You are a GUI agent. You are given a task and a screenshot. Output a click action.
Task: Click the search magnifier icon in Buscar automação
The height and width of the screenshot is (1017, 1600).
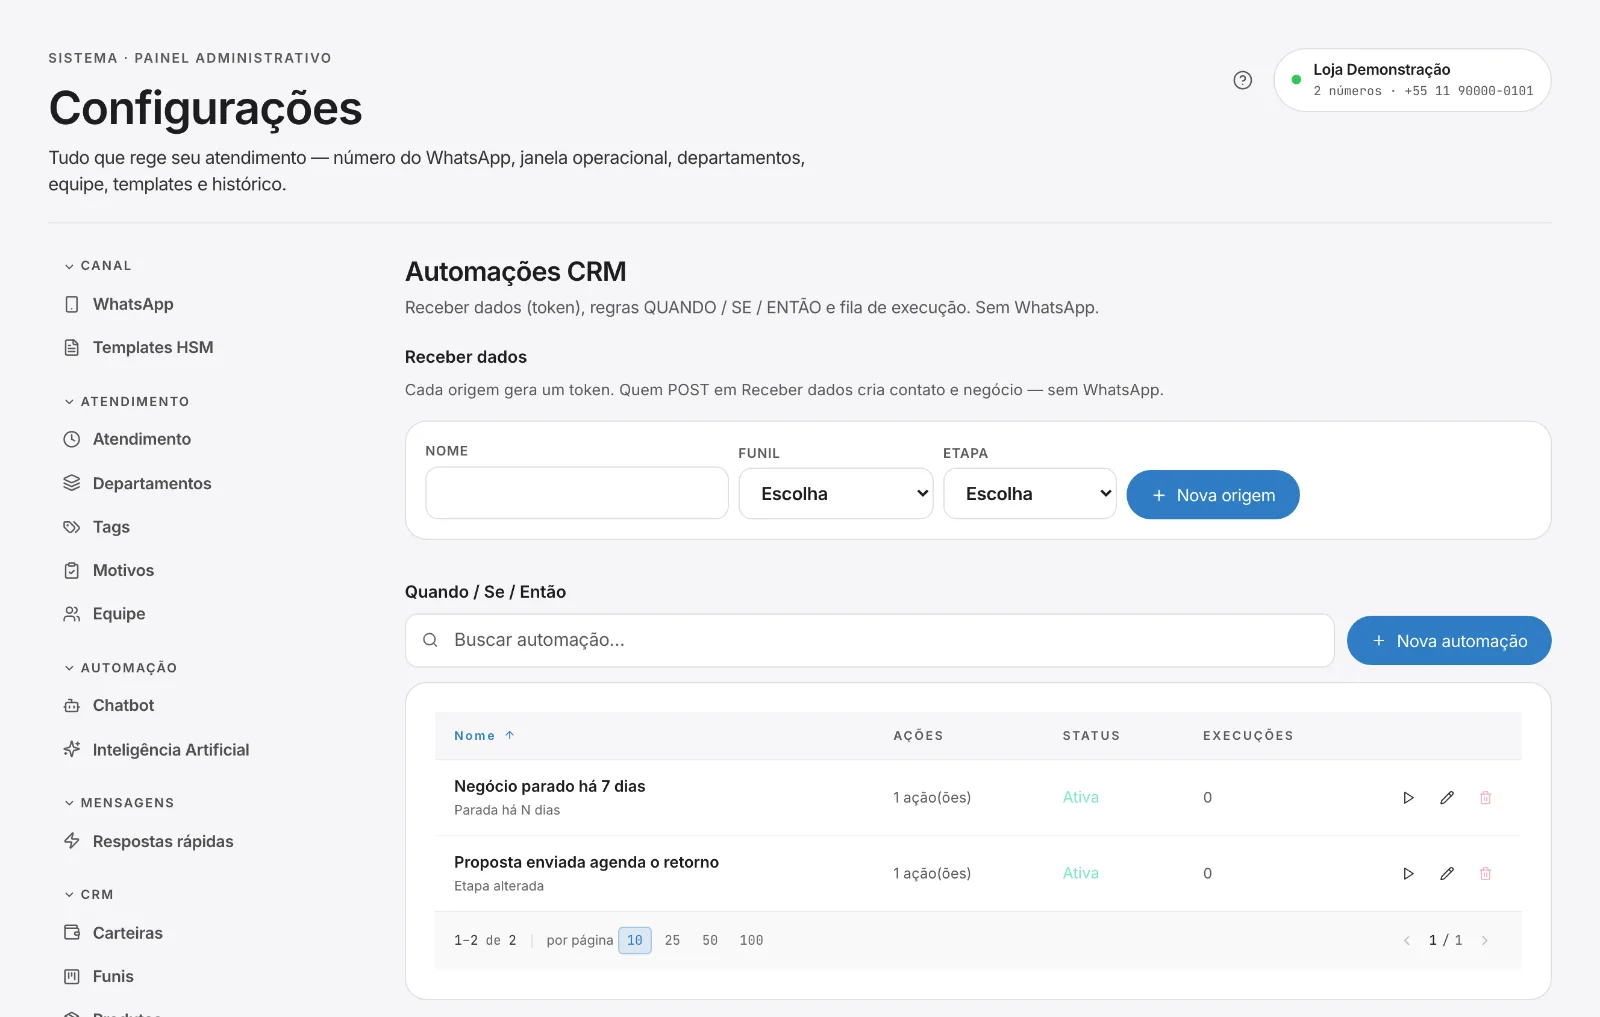(x=430, y=640)
